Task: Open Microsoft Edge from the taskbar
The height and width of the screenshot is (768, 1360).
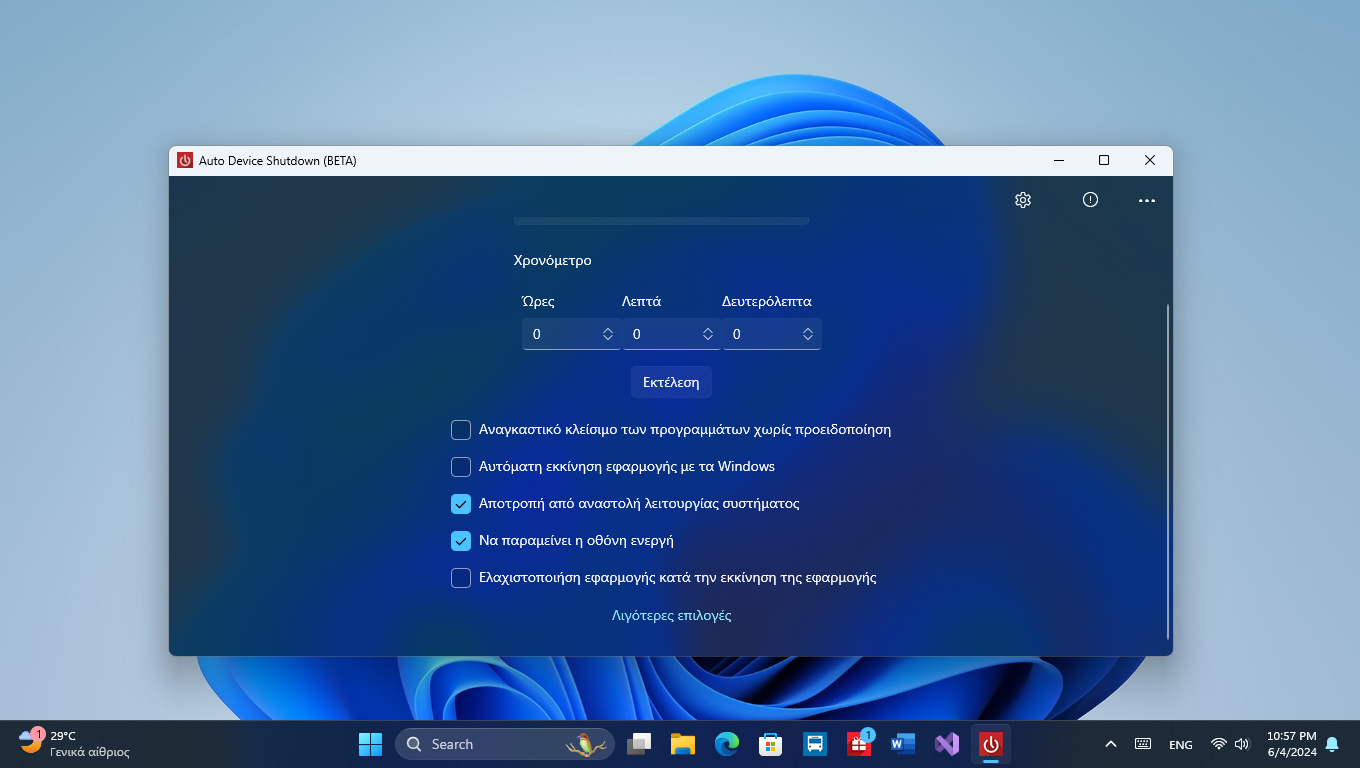Action: [727, 744]
